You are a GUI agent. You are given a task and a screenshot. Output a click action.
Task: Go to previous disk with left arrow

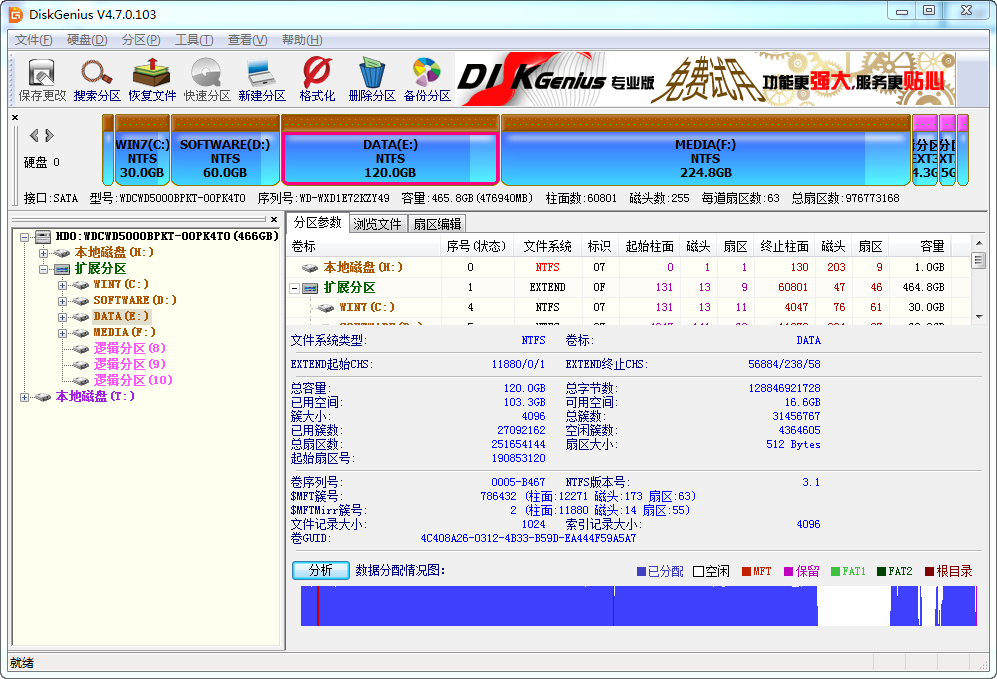(x=34, y=135)
